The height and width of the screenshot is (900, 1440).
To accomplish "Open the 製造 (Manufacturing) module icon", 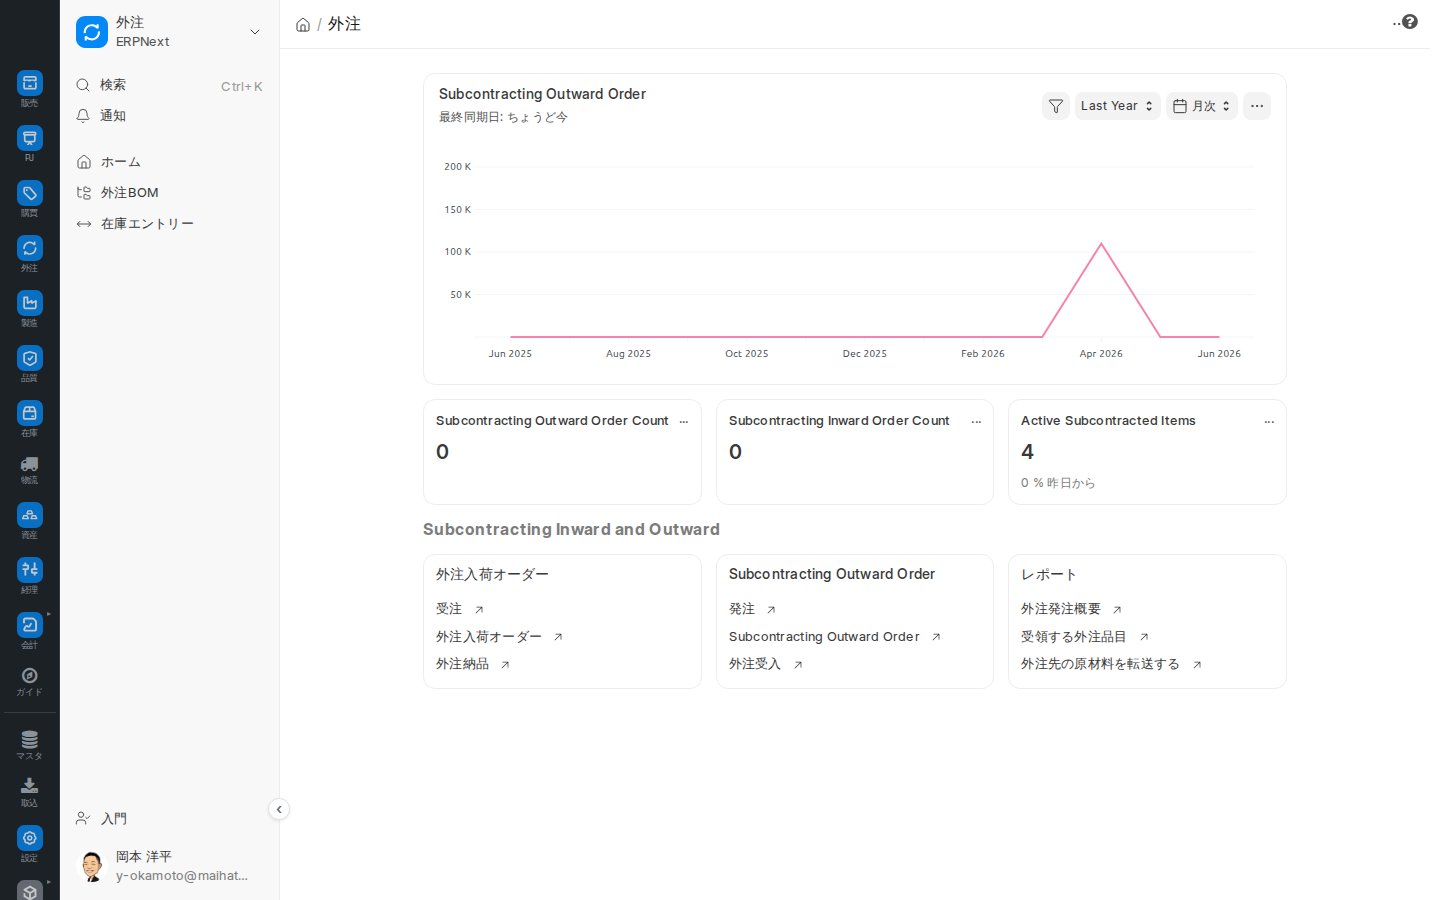I will point(30,303).
